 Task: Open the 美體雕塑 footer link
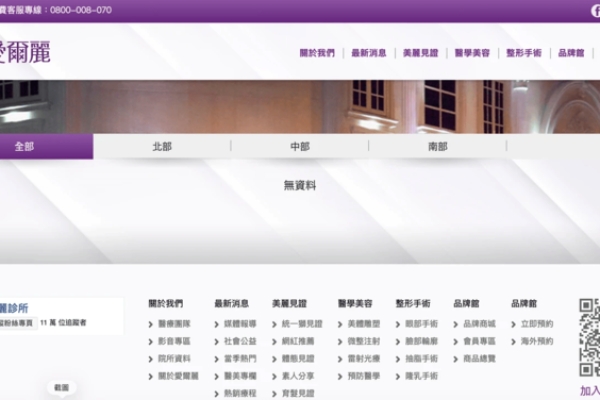[x=364, y=324]
